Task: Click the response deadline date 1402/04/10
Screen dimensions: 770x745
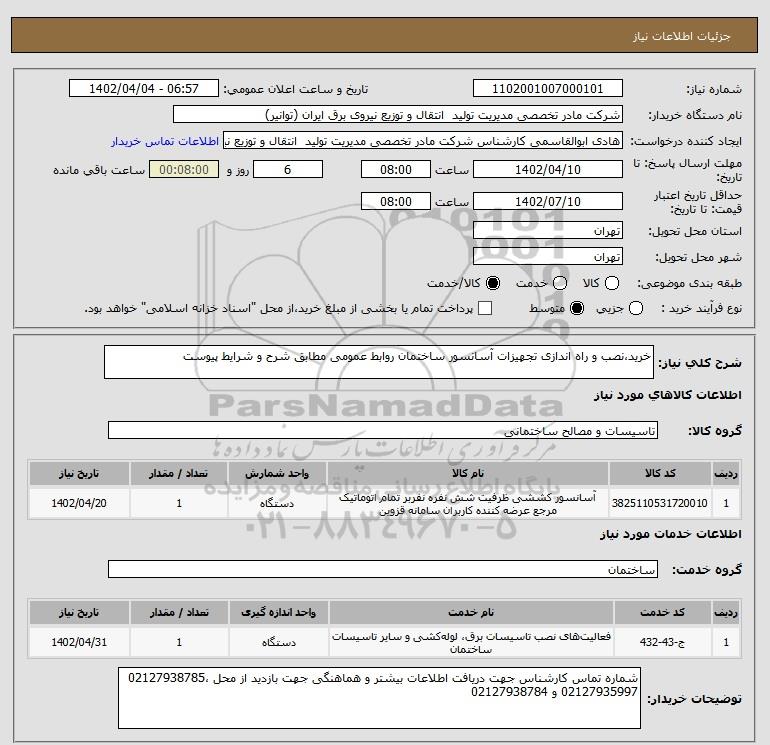Action: point(548,169)
